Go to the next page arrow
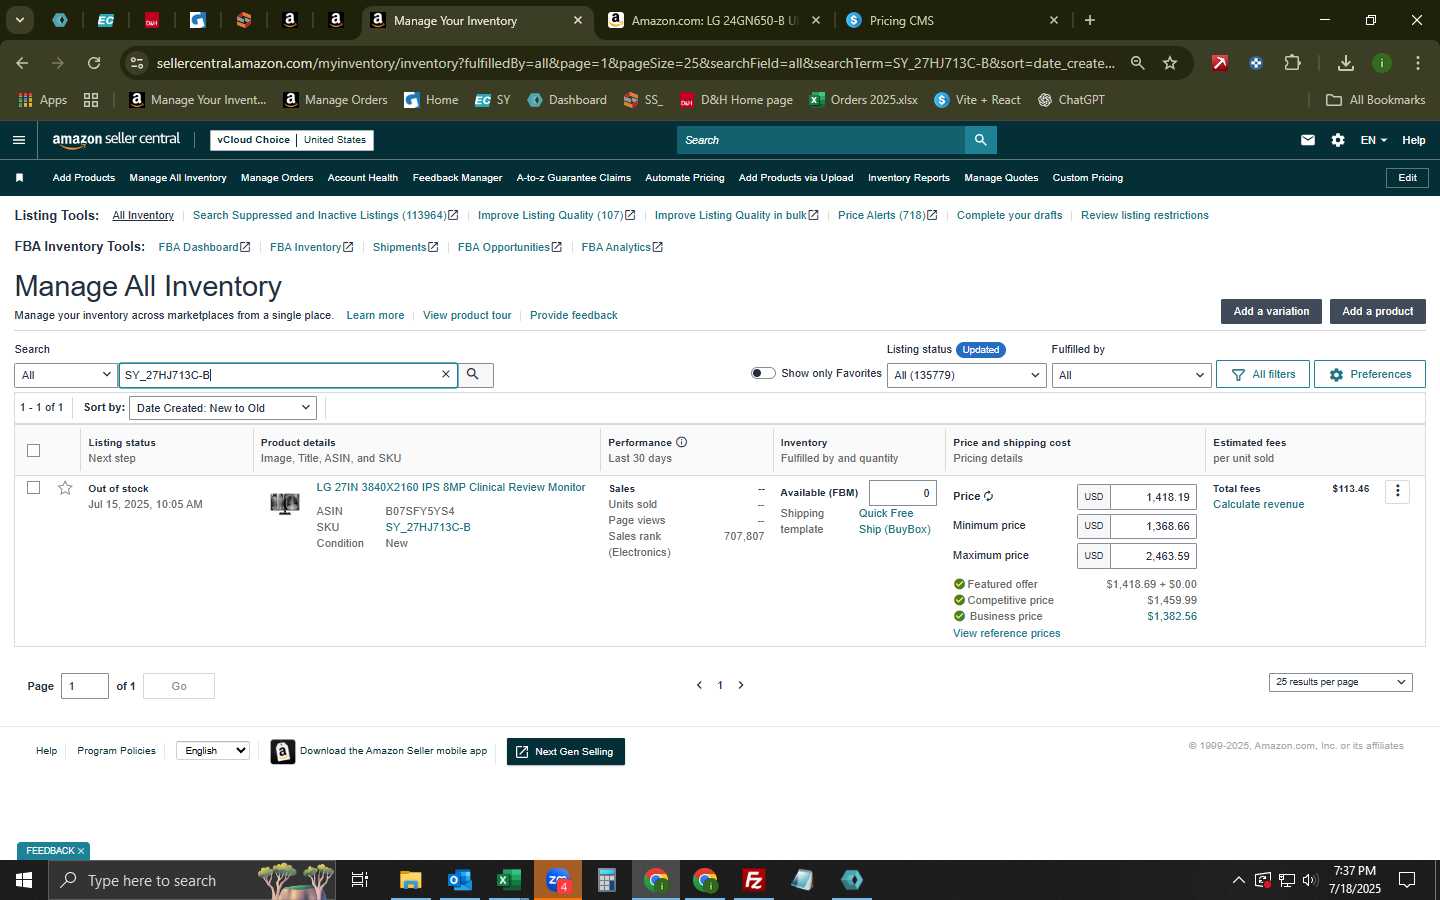 coord(741,685)
